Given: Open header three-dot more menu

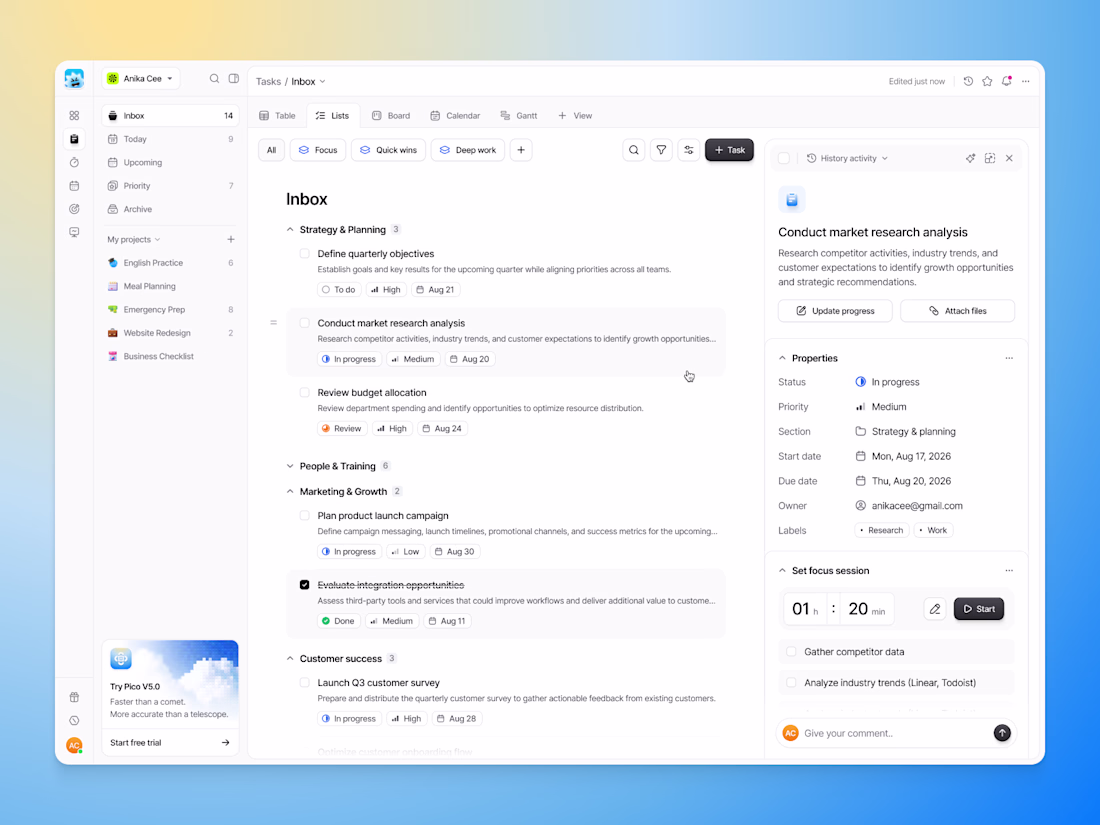Looking at the screenshot, I should pyautogui.click(x=1026, y=81).
